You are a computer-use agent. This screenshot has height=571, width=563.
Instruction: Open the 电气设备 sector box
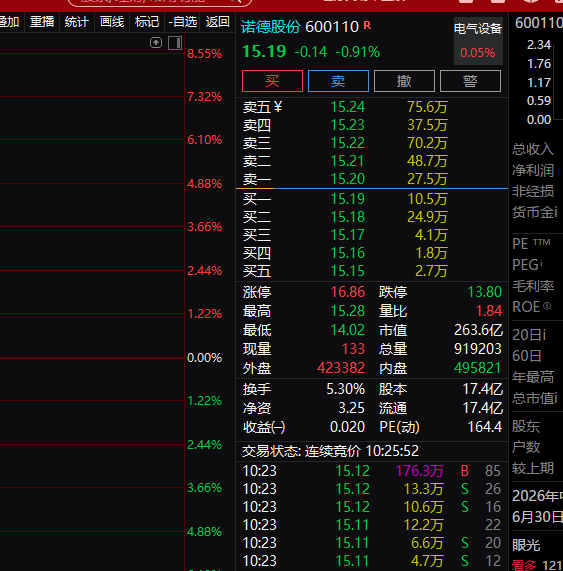[x=478, y=41]
